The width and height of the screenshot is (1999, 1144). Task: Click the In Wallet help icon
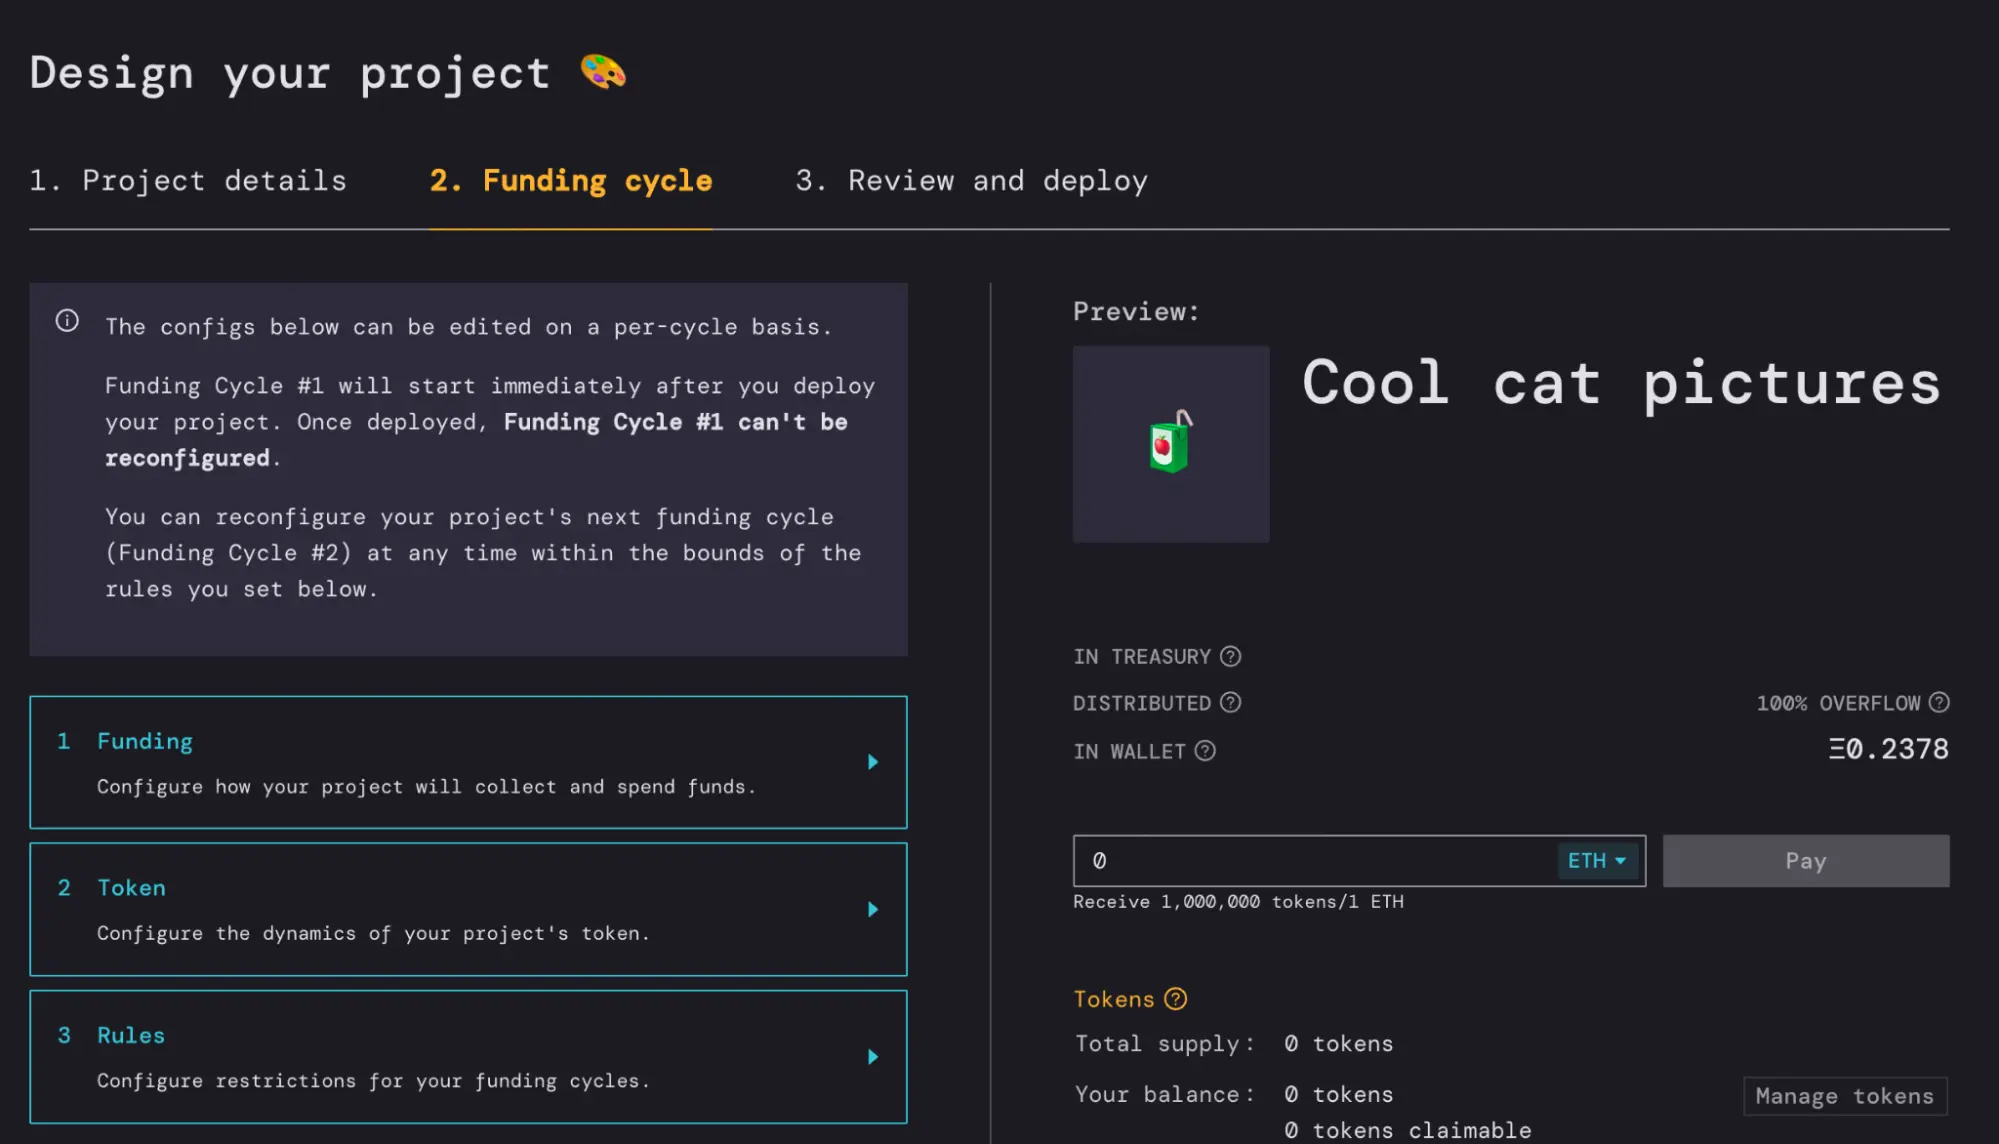(1205, 751)
